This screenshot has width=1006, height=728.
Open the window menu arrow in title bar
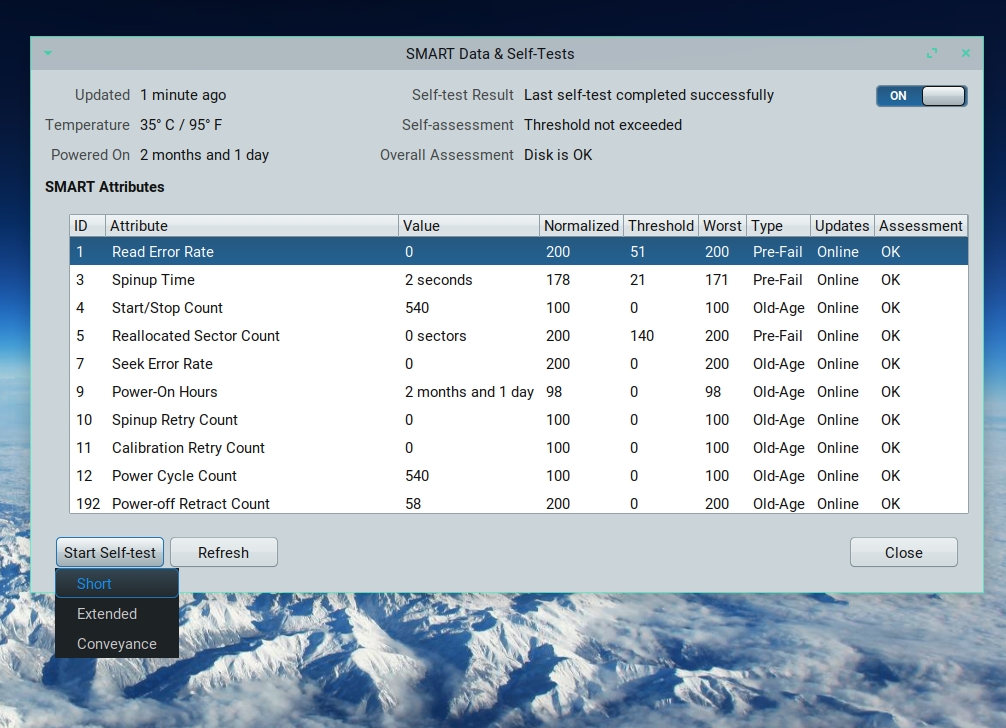click(x=47, y=54)
